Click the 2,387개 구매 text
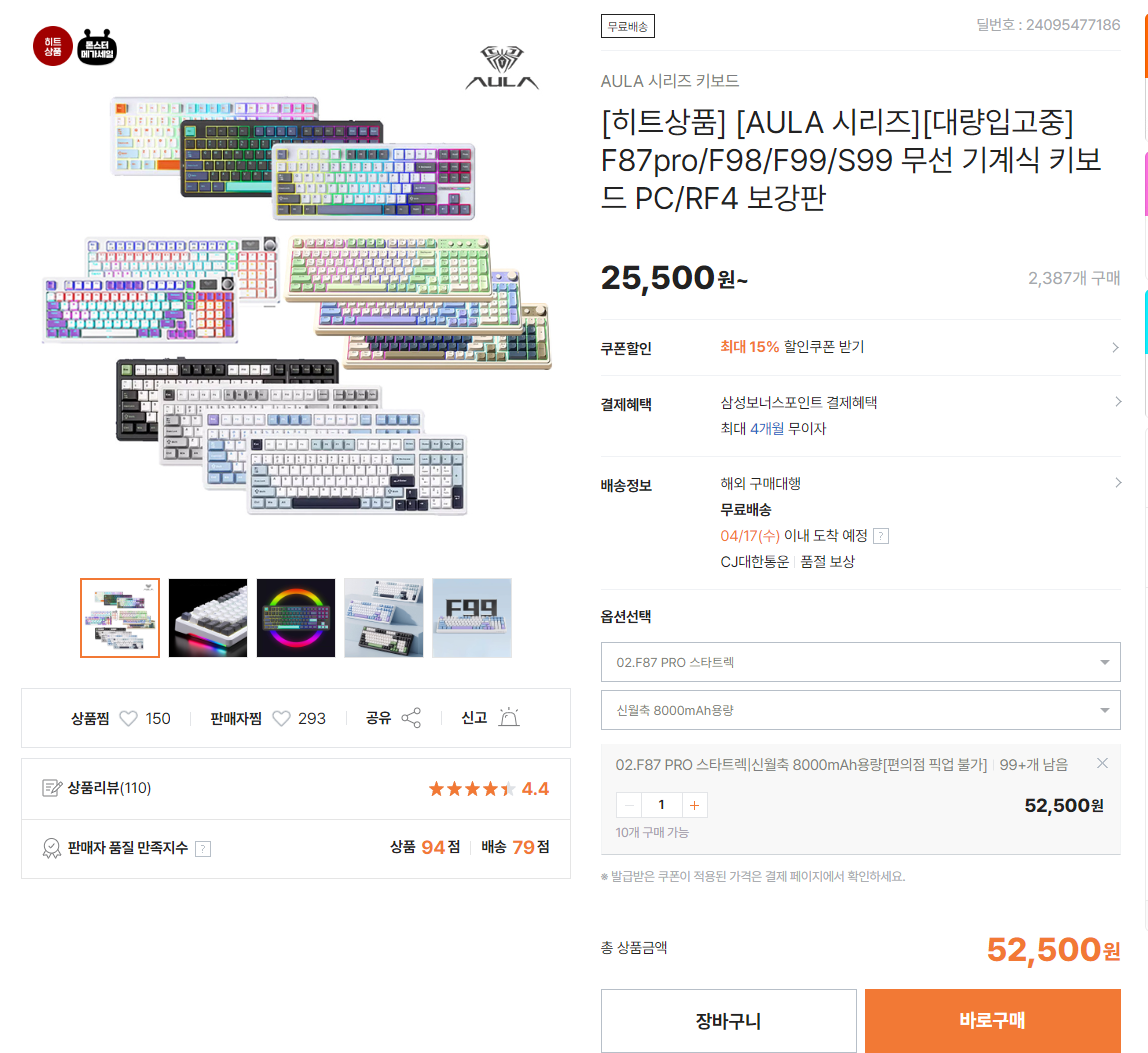The image size is (1148, 1053). coord(1074,278)
